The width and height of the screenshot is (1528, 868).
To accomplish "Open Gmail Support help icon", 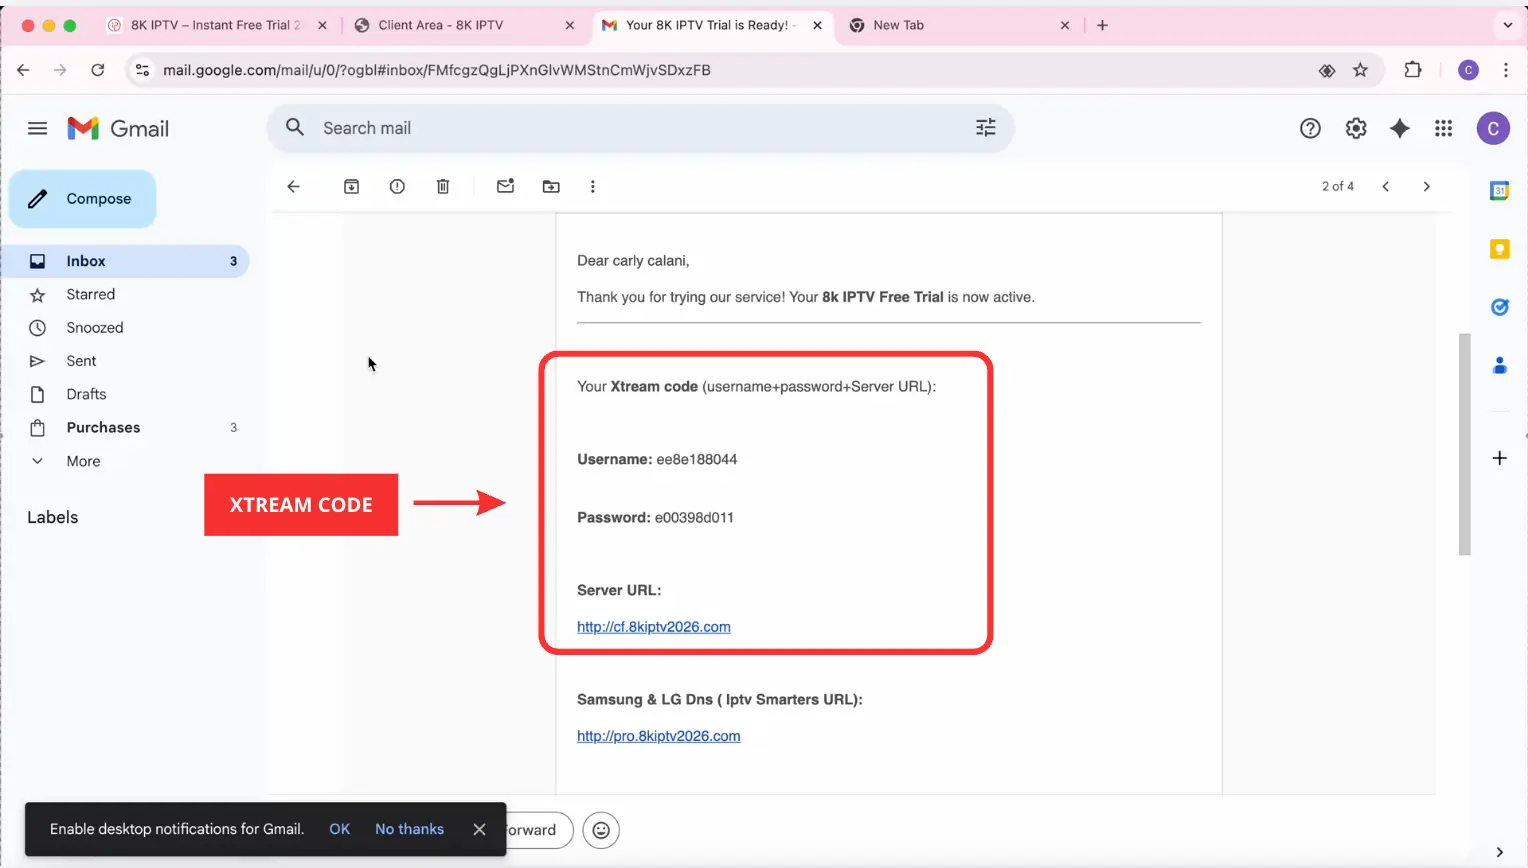I will [1310, 128].
